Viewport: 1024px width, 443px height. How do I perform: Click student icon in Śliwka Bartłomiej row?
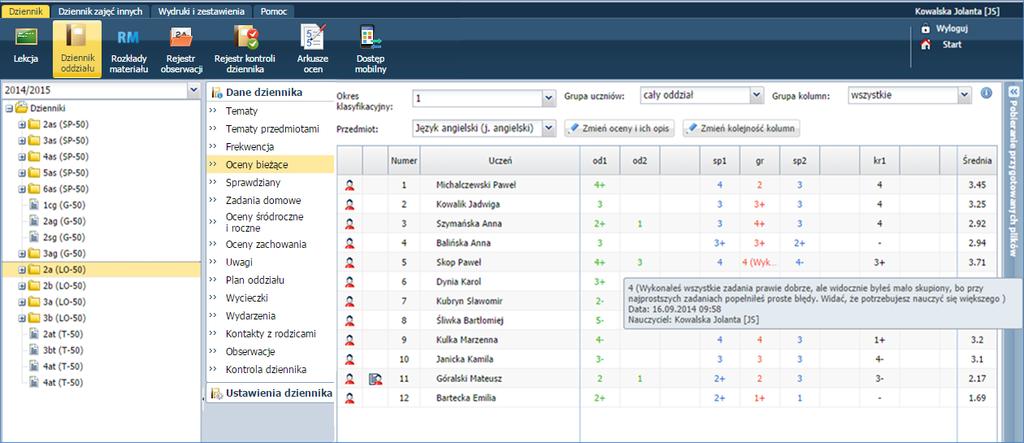349,320
